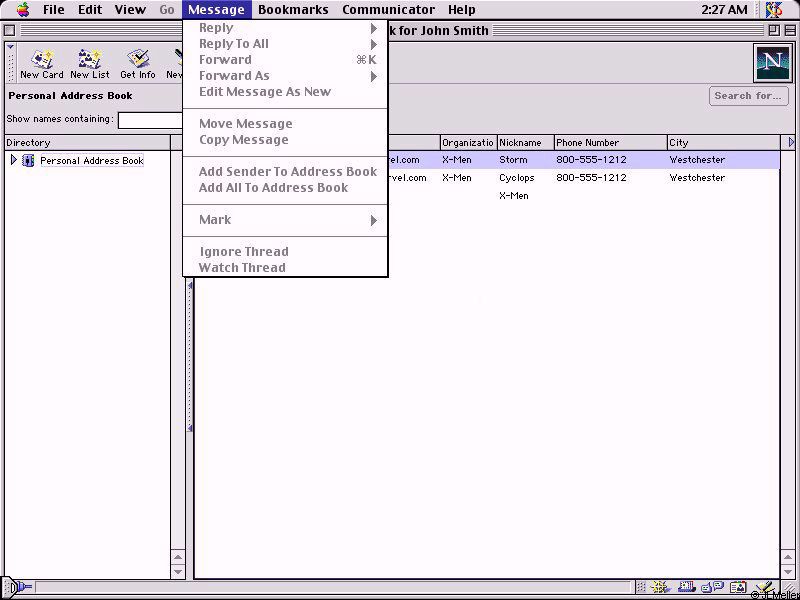Click the Netscape N logo icon
Image resolution: width=800 pixels, height=600 pixels.
tap(772, 63)
